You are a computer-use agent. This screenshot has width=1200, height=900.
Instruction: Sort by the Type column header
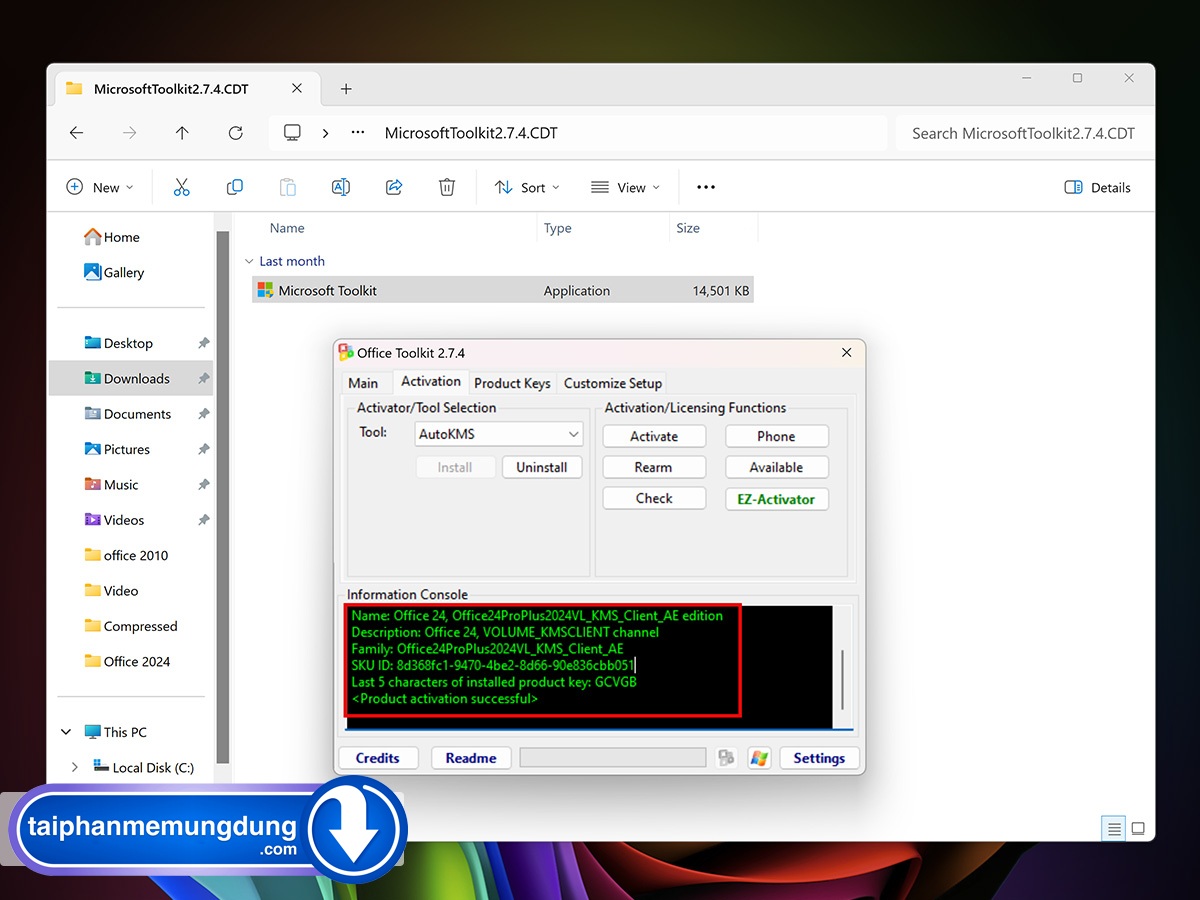pos(557,228)
